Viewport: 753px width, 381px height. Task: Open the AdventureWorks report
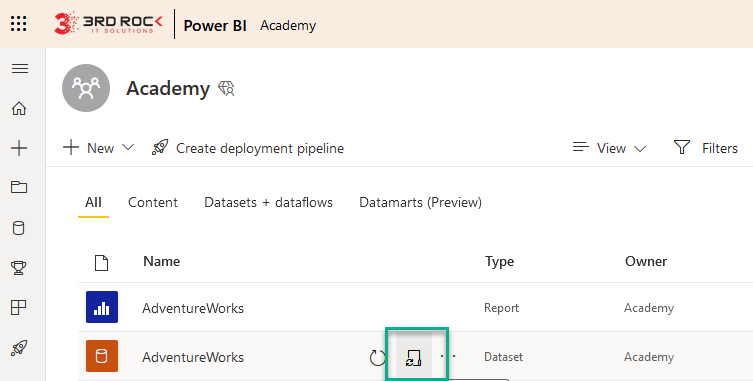(x=193, y=308)
